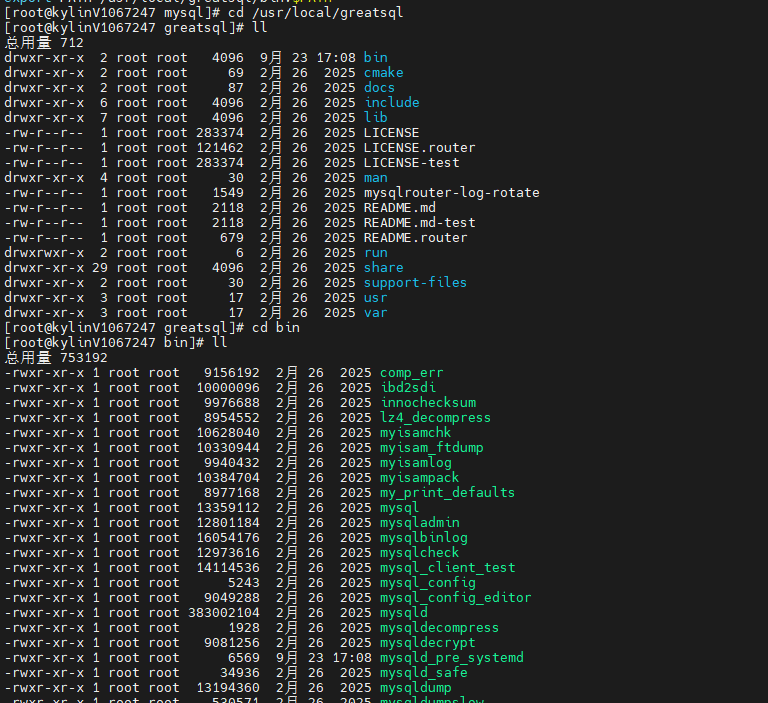Click the 'mysqldecompress' executable name
This screenshot has height=703, width=768.
pyautogui.click(x=439, y=628)
